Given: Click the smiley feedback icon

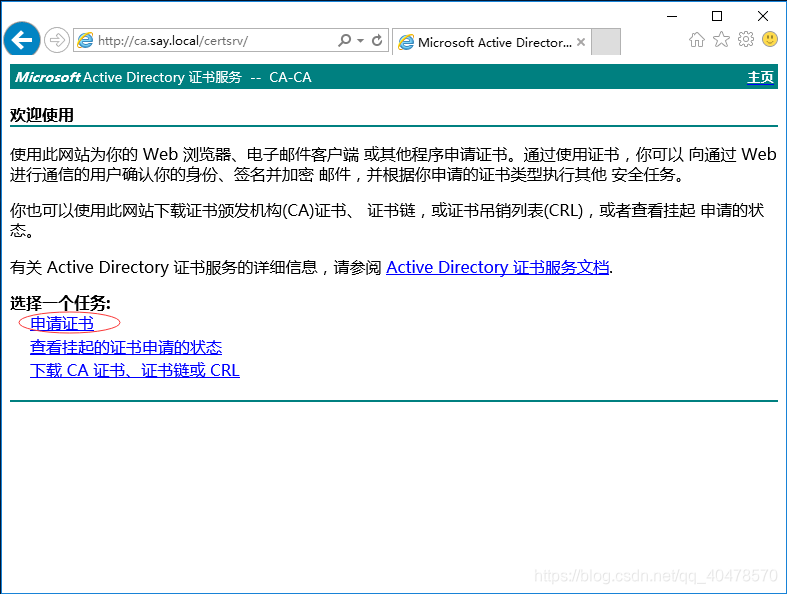Looking at the screenshot, I should click(770, 39).
